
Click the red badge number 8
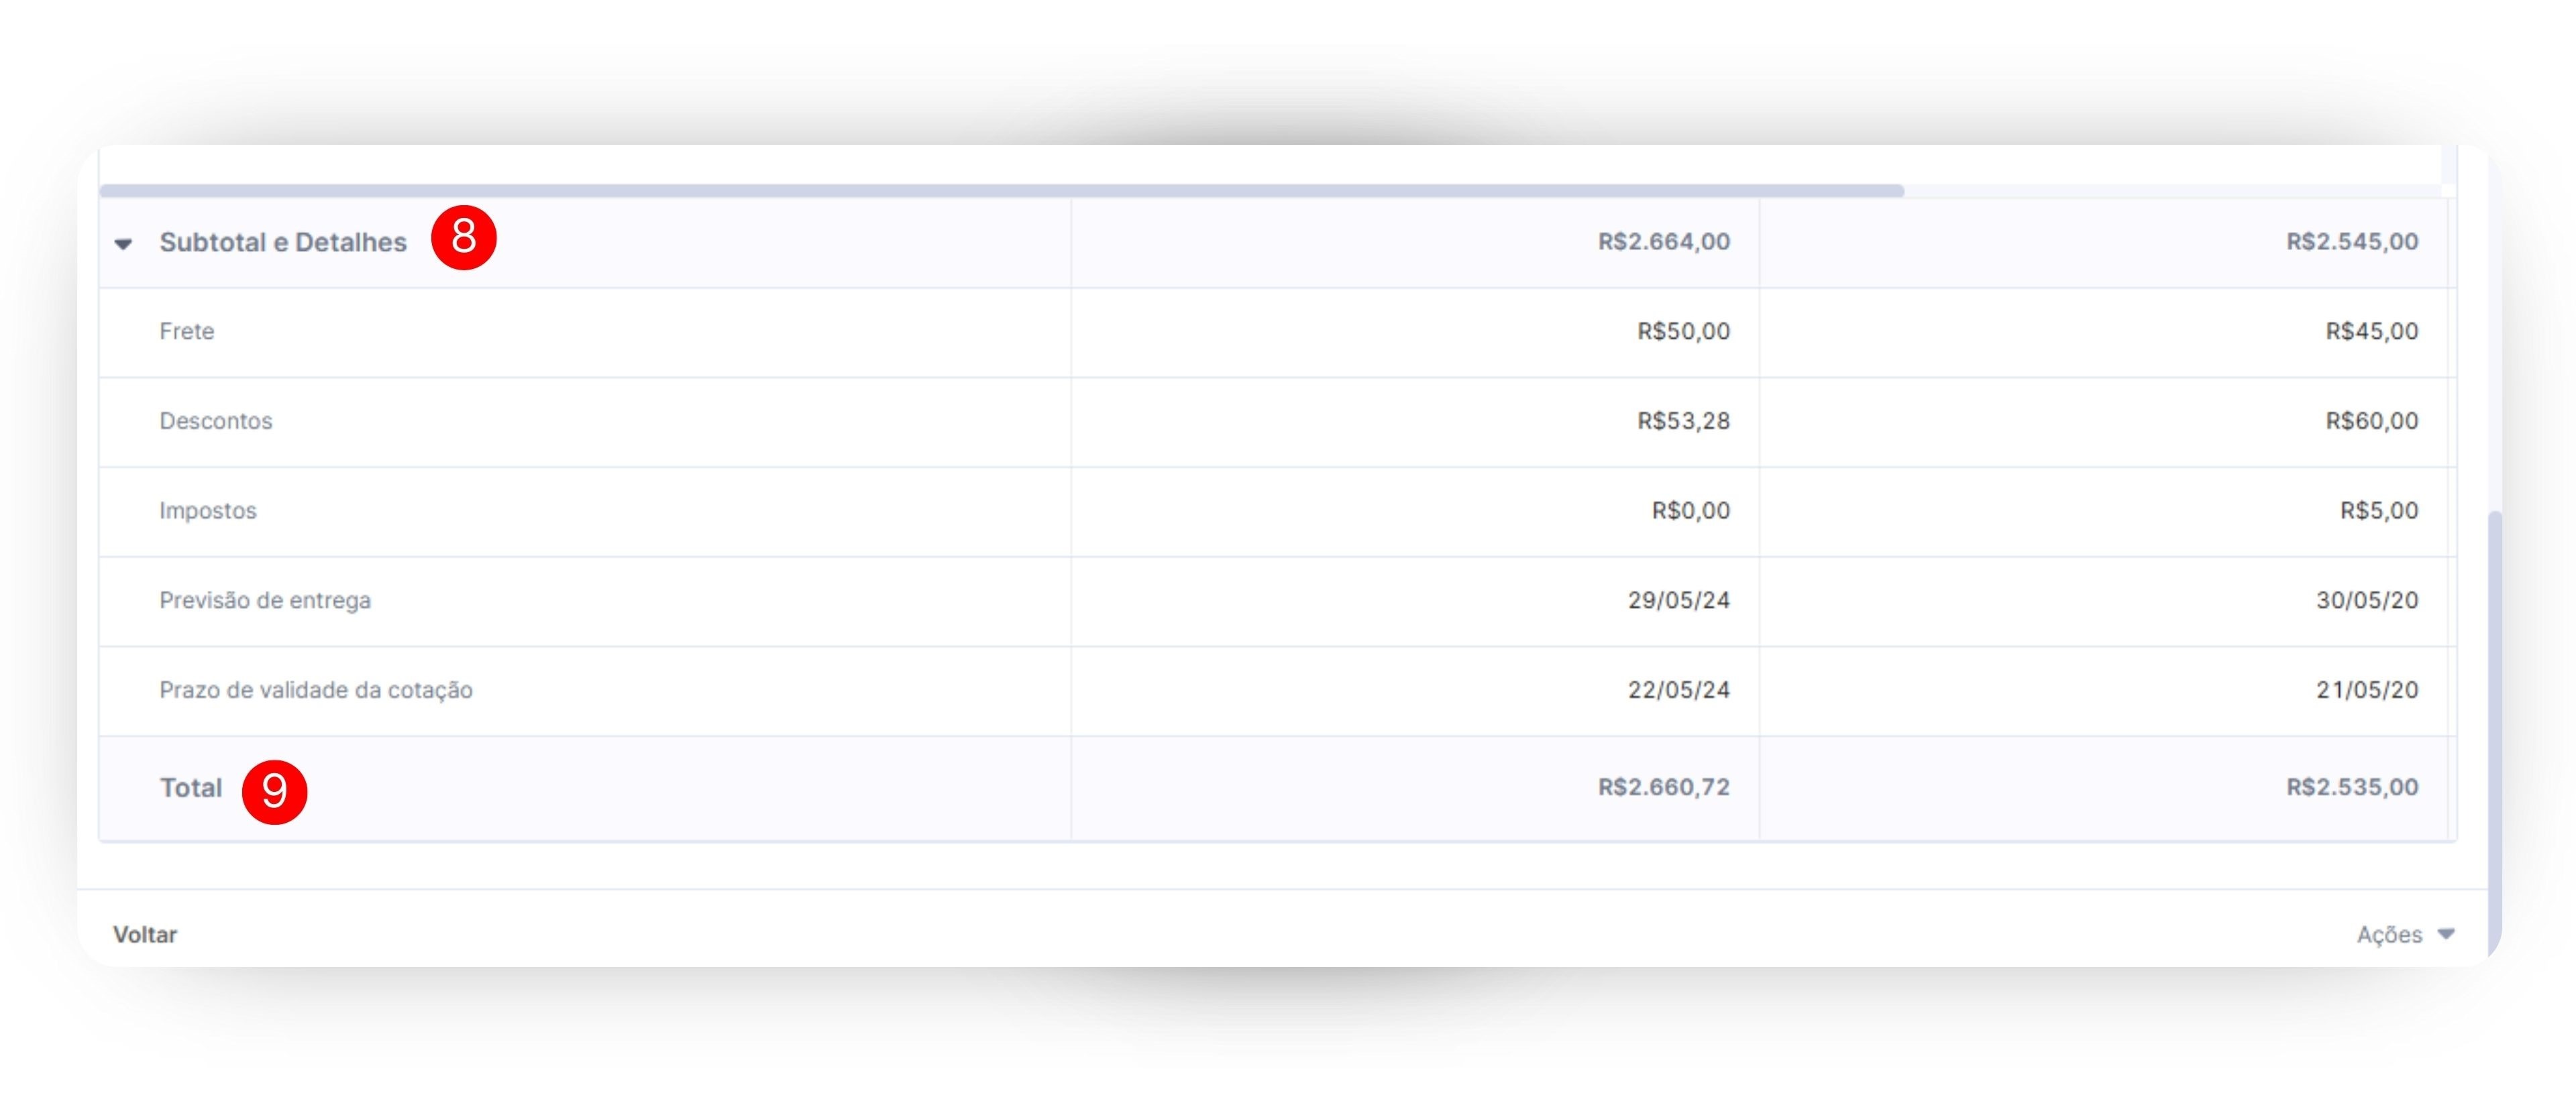463,238
